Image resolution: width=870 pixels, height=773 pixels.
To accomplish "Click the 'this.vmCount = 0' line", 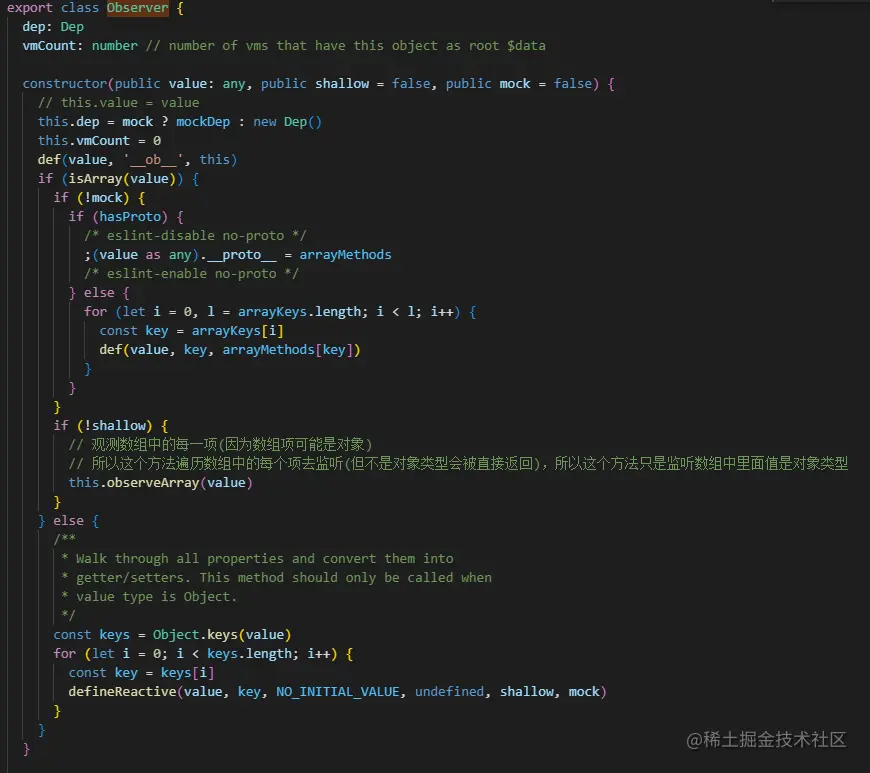I will point(99,140).
